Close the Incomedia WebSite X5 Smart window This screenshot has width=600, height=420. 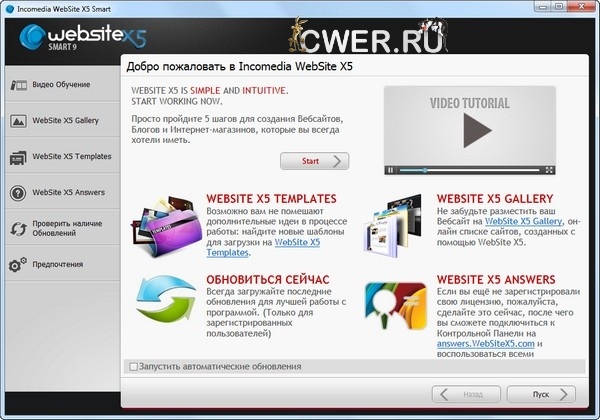[582, 7]
